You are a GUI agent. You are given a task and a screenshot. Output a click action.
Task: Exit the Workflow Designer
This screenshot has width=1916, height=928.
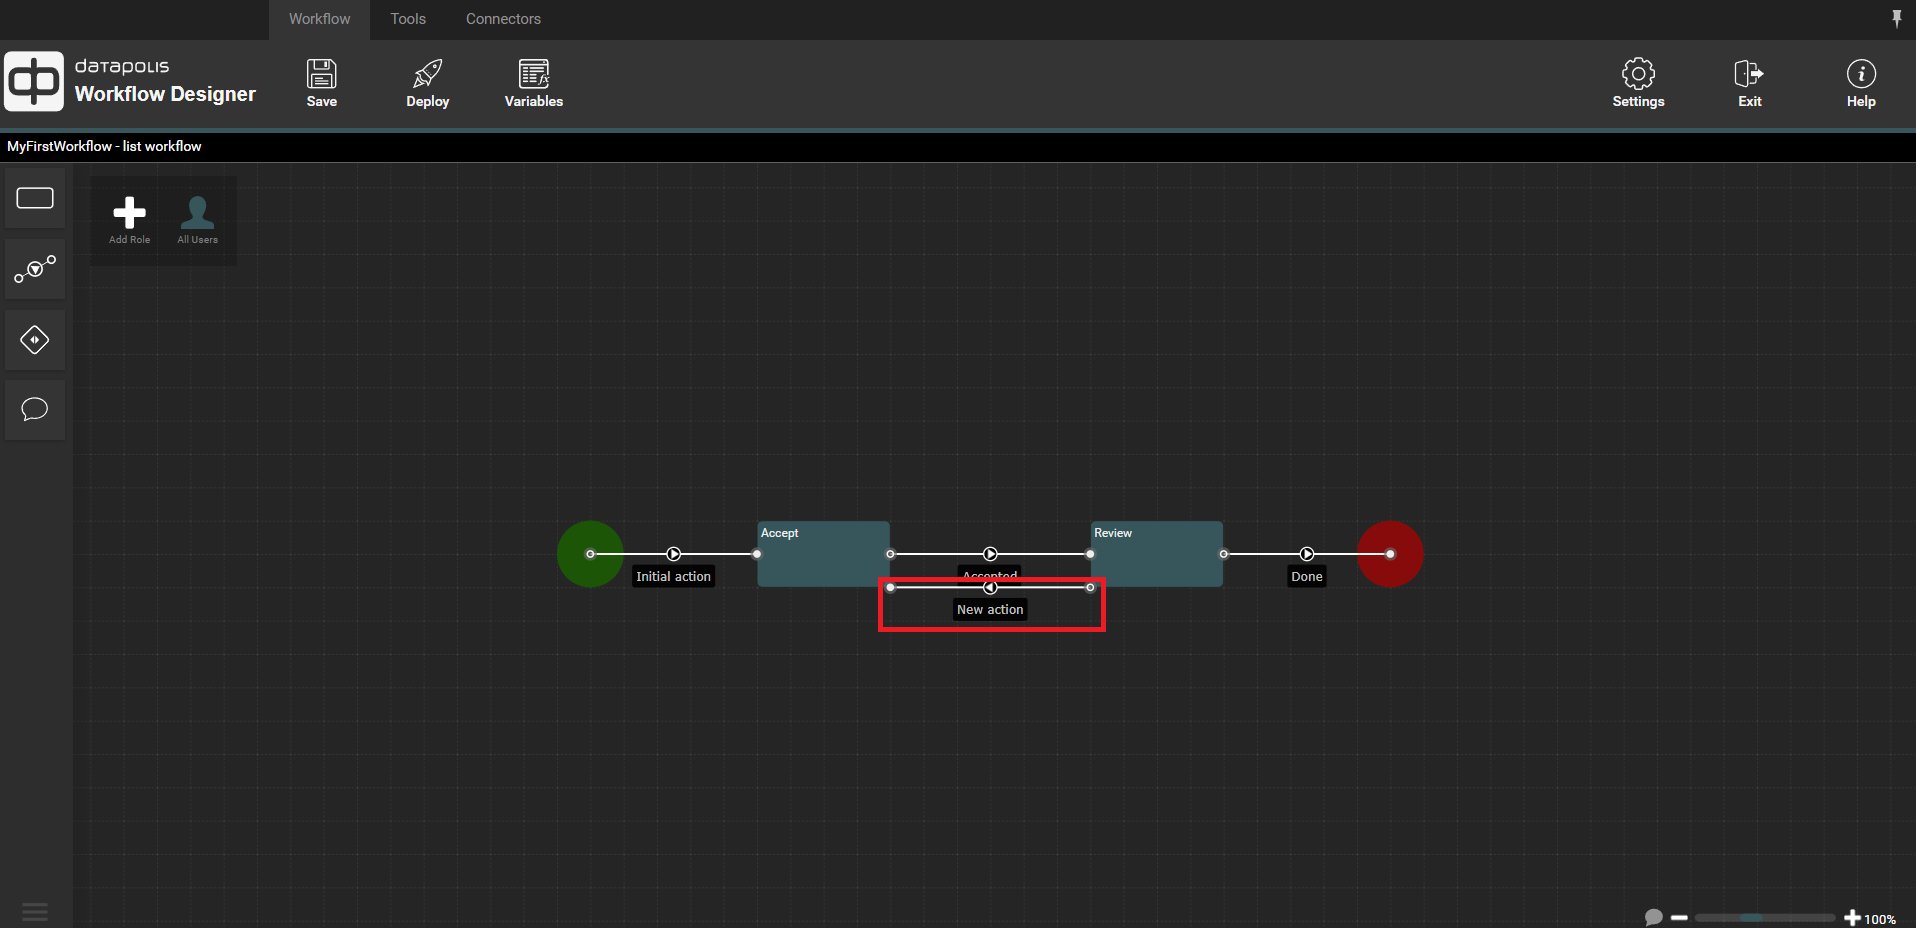1748,83
